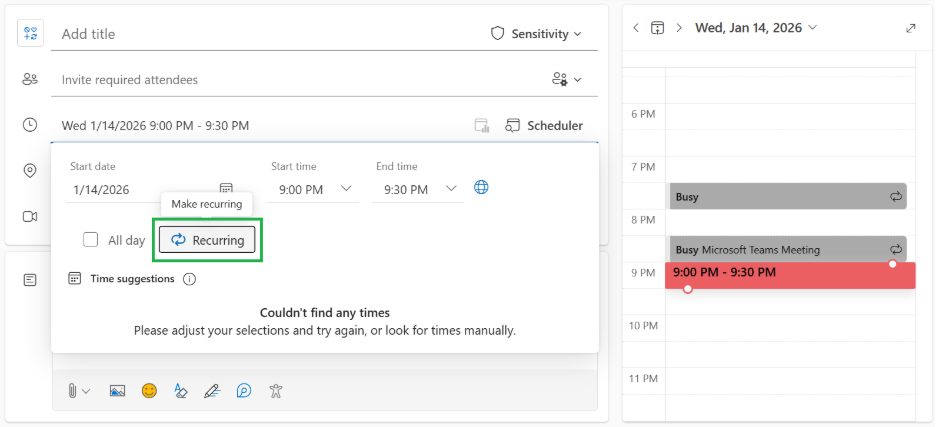Click the video camera meeting icon
Screen dimensions: 936x427
pos(30,216)
